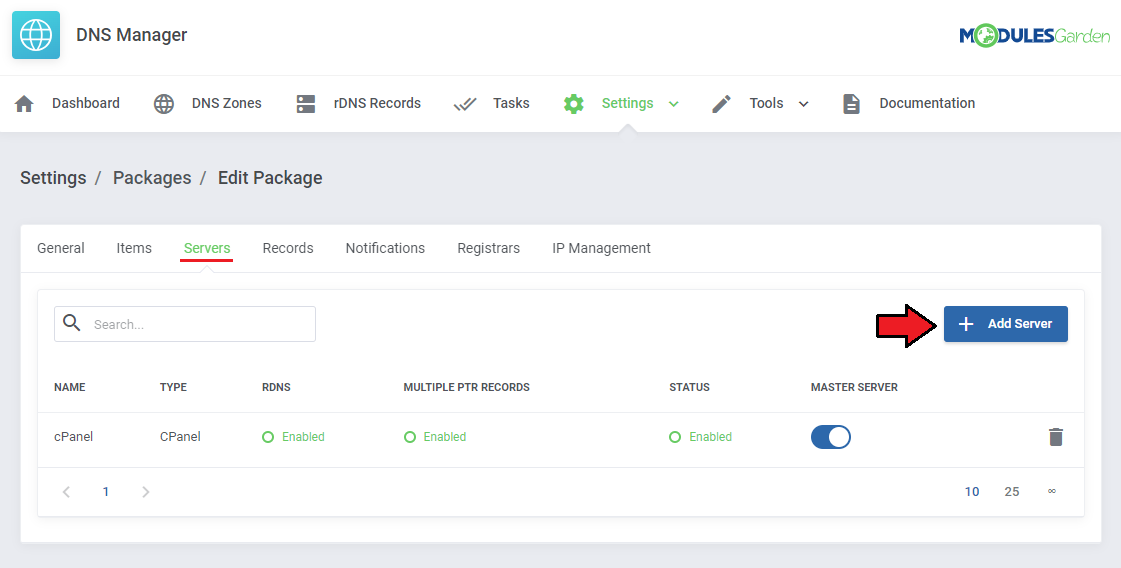
Task: Sort by STATUS column header
Action: [689, 387]
